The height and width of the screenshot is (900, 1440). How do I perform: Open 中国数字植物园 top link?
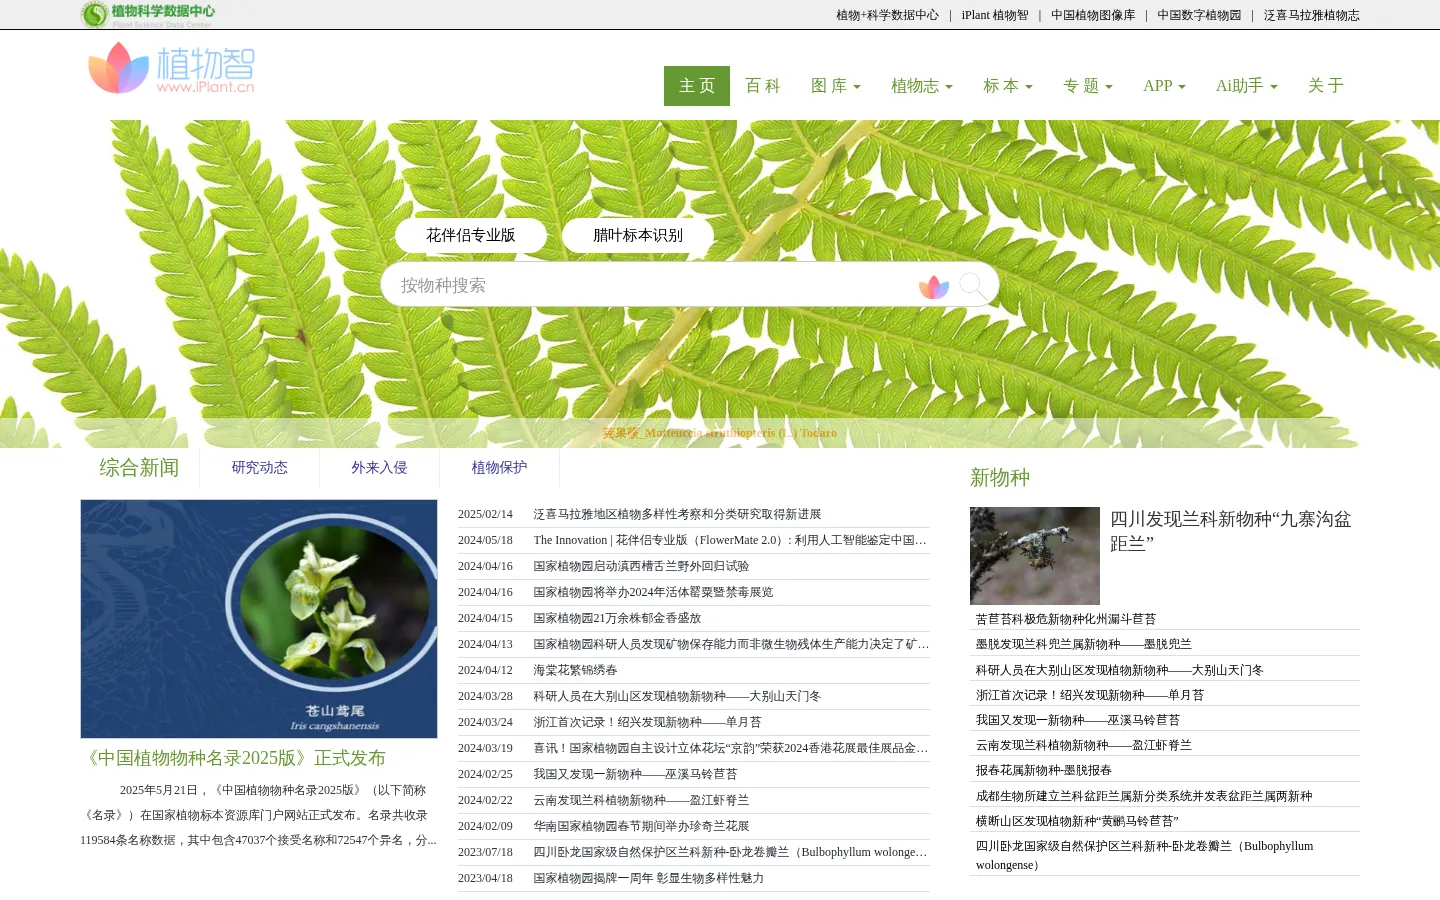(1199, 15)
